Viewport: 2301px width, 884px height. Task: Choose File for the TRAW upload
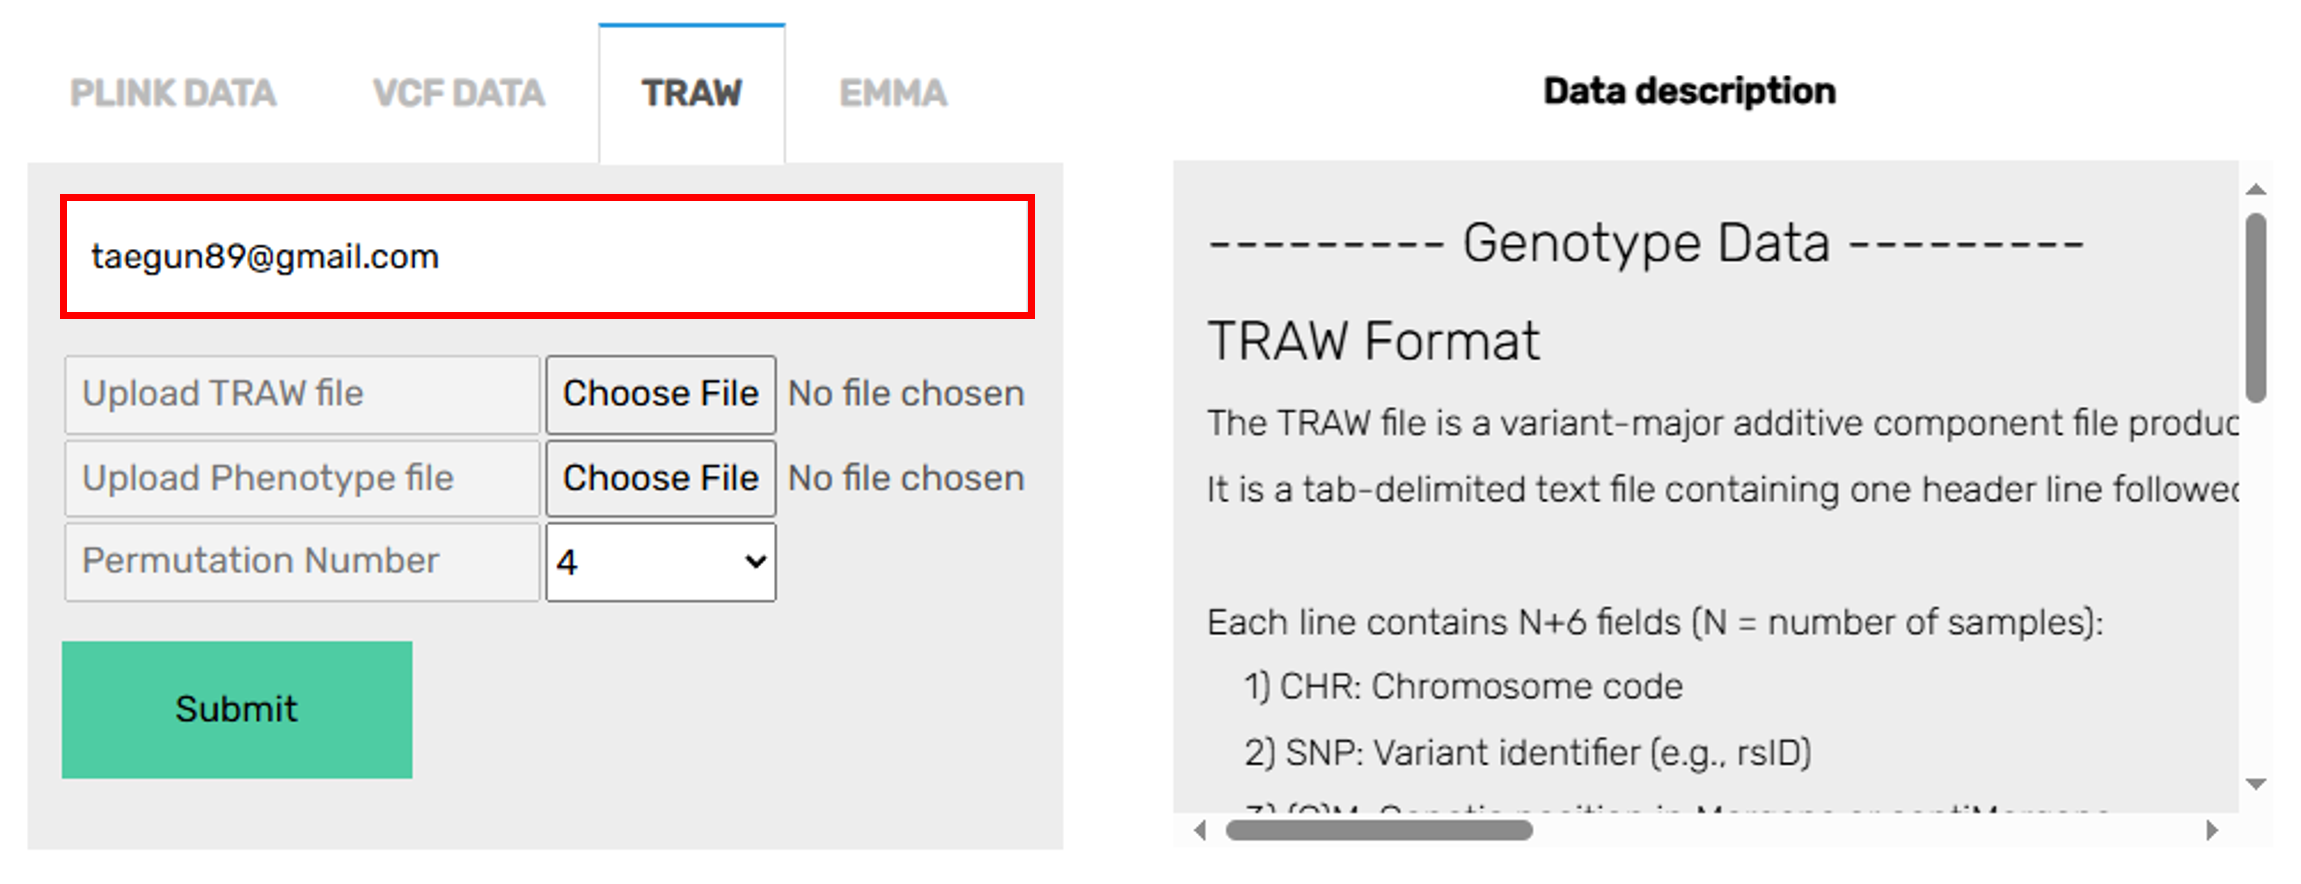(x=660, y=394)
